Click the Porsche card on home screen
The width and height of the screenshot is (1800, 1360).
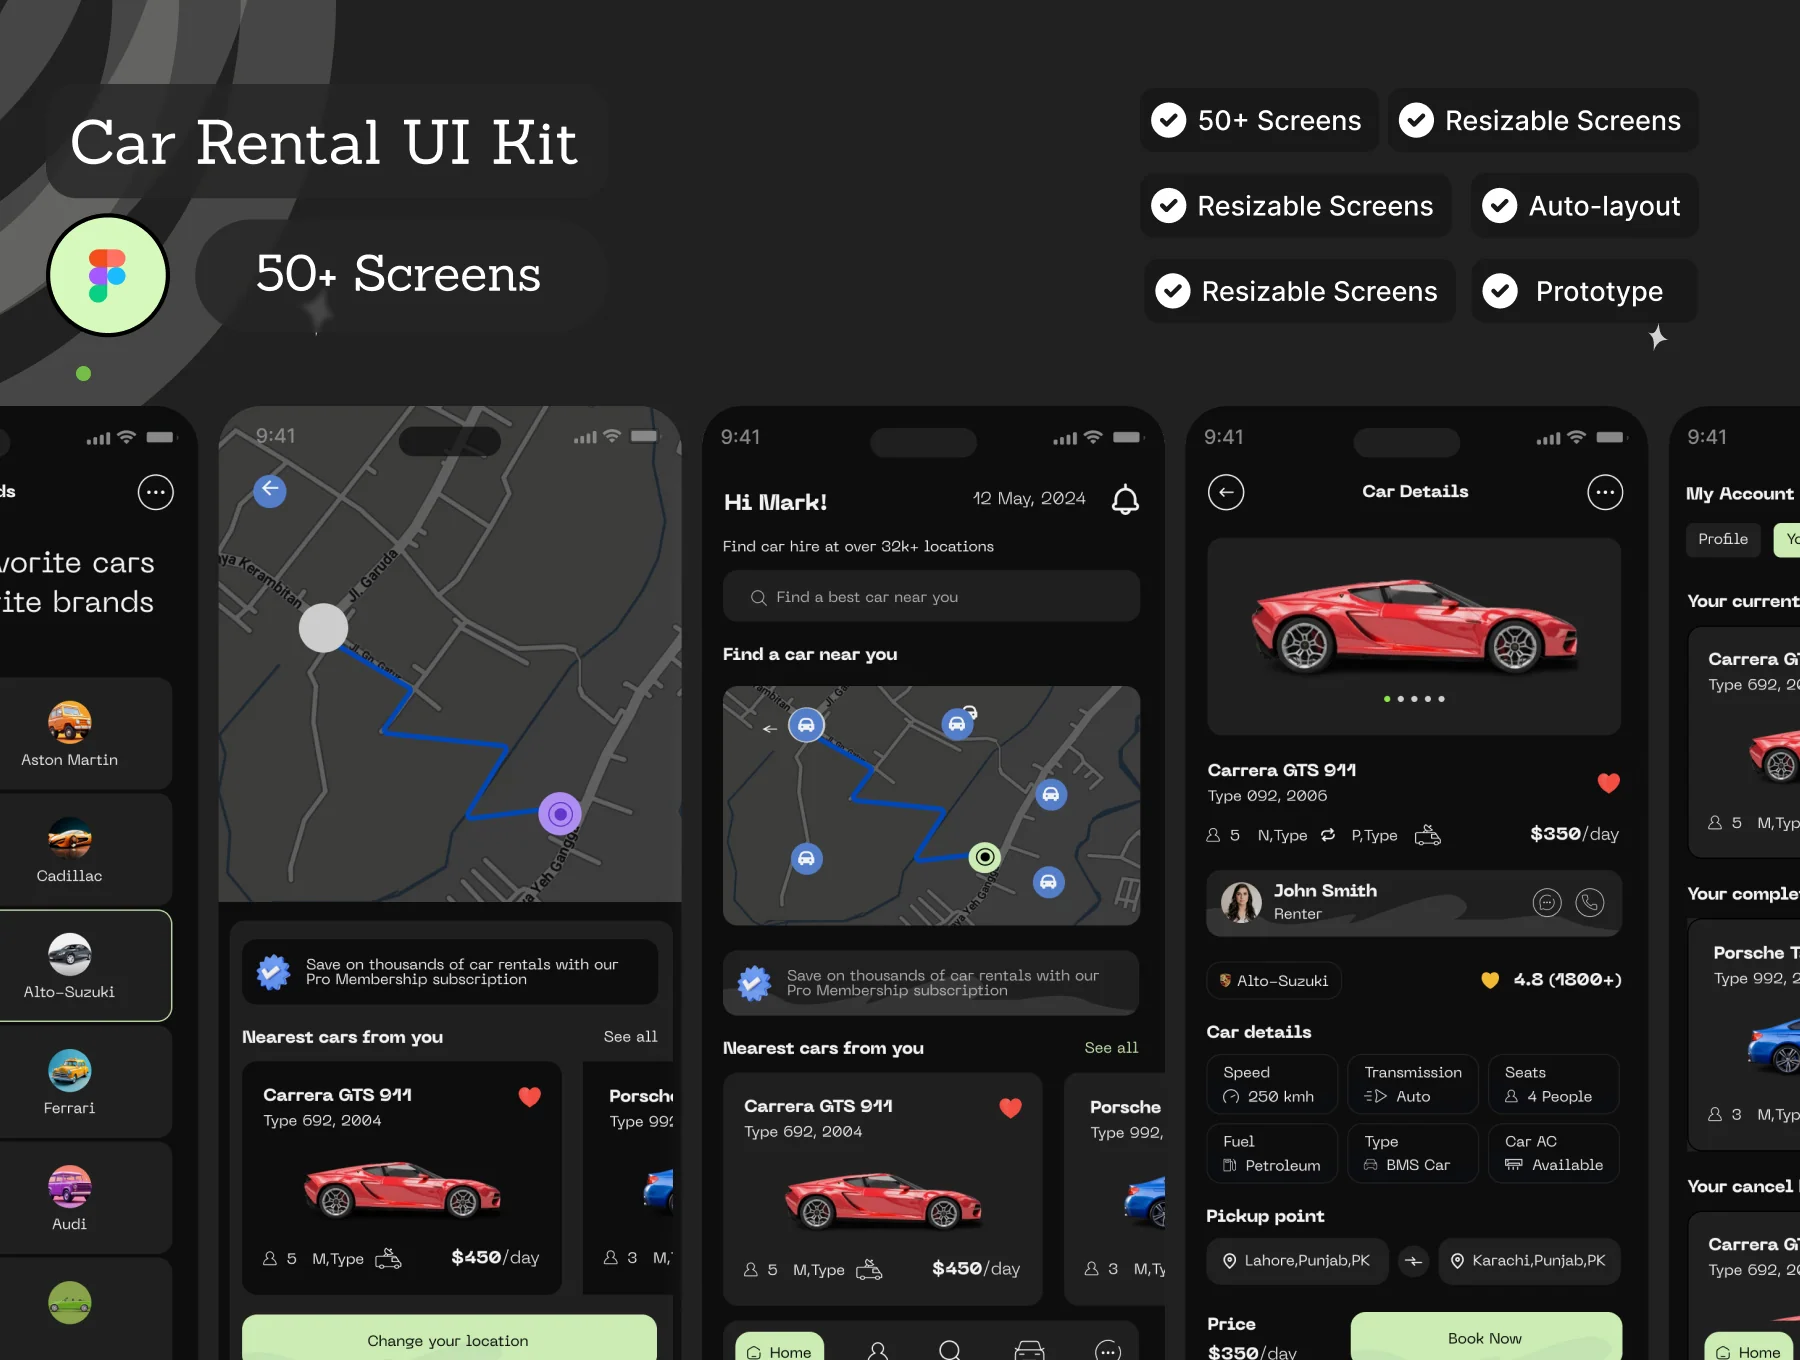tap(1114, 1189)
